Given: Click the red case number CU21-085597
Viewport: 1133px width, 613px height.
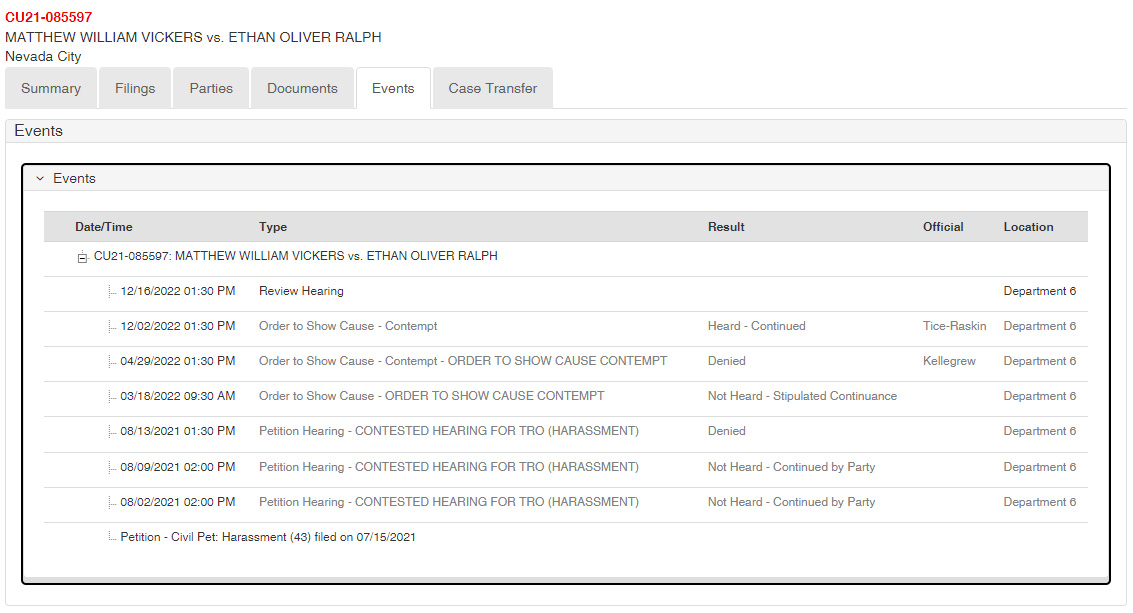Looking at the screenshot, I should click(x=48, y=17).
